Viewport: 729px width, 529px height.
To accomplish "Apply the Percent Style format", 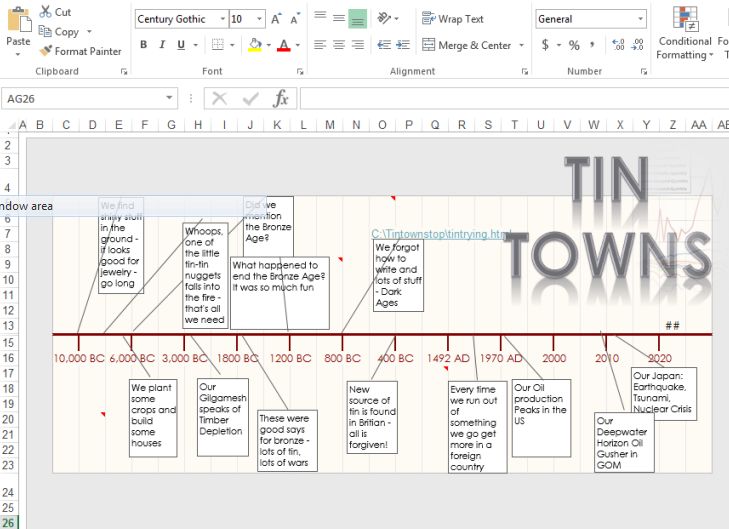I will coord(574,45).
